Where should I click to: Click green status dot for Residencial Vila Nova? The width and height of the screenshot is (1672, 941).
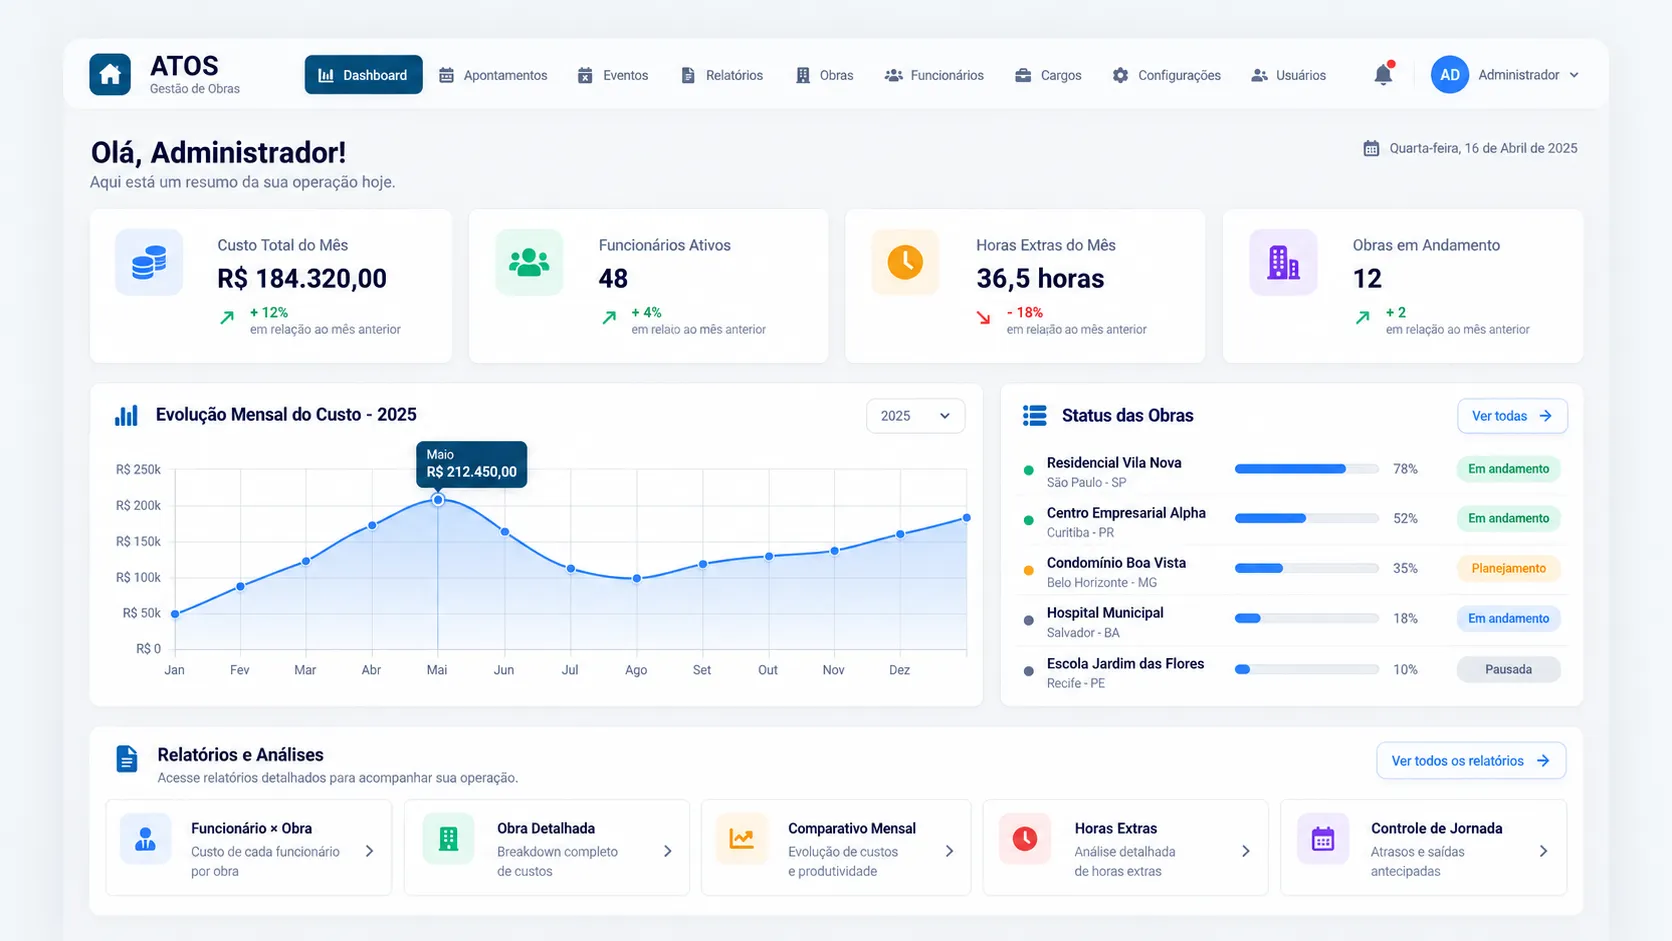tap(1028, 470)
